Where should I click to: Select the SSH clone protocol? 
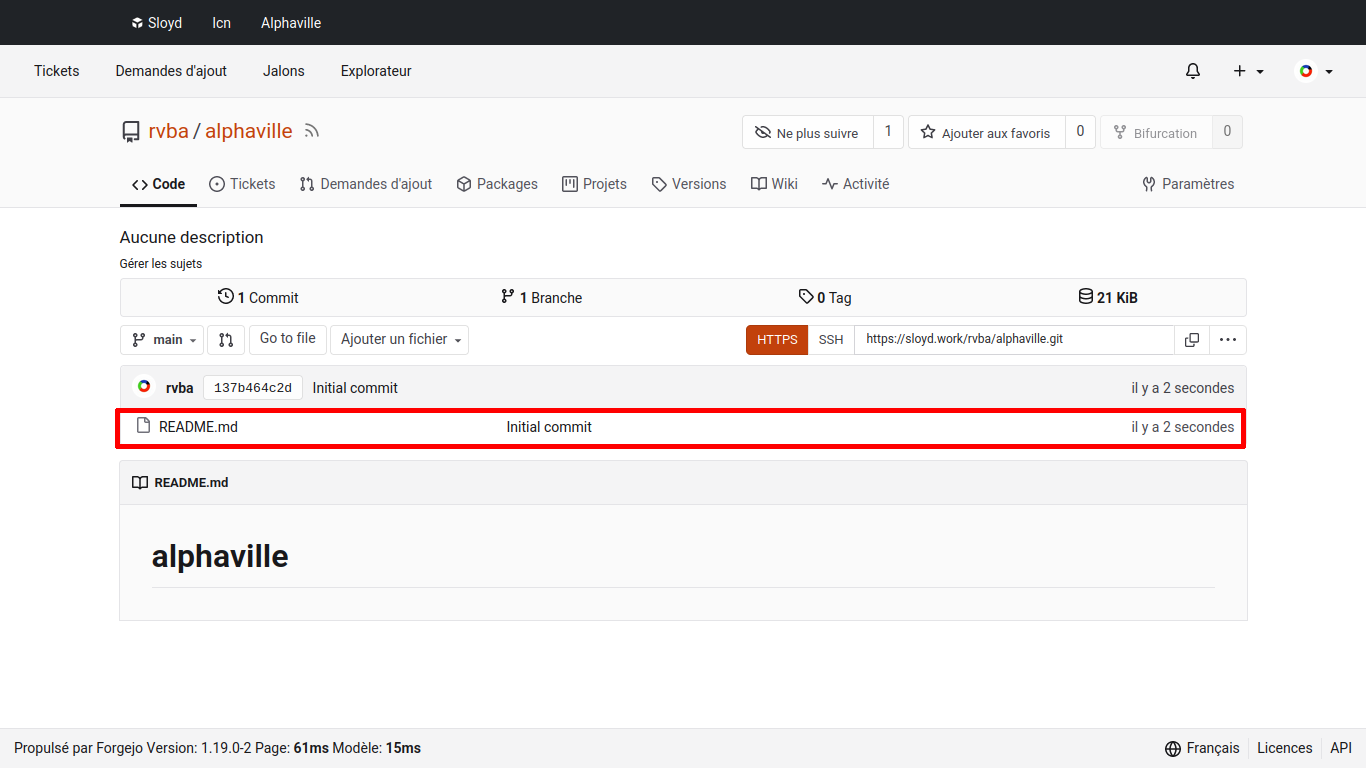pyautogui.click(x=830, y=340)
